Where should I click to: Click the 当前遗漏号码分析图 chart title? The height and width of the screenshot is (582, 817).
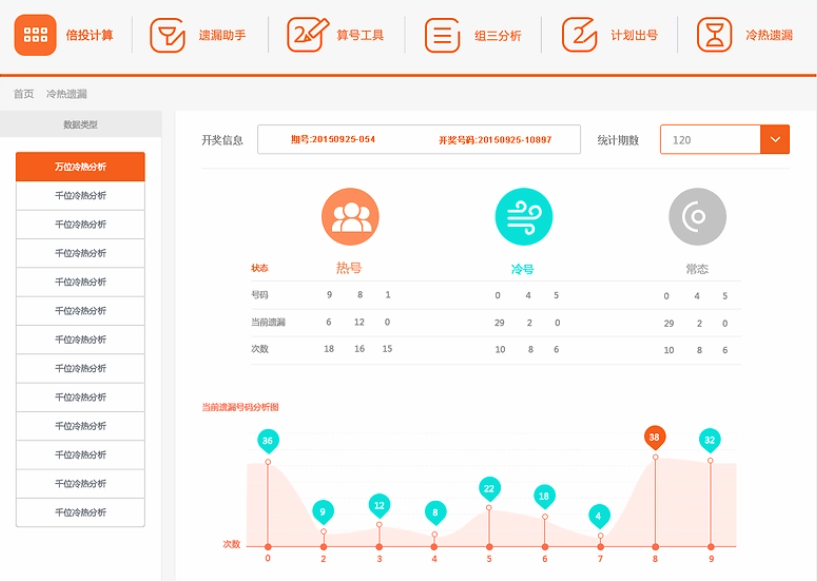tap(240, 407)
